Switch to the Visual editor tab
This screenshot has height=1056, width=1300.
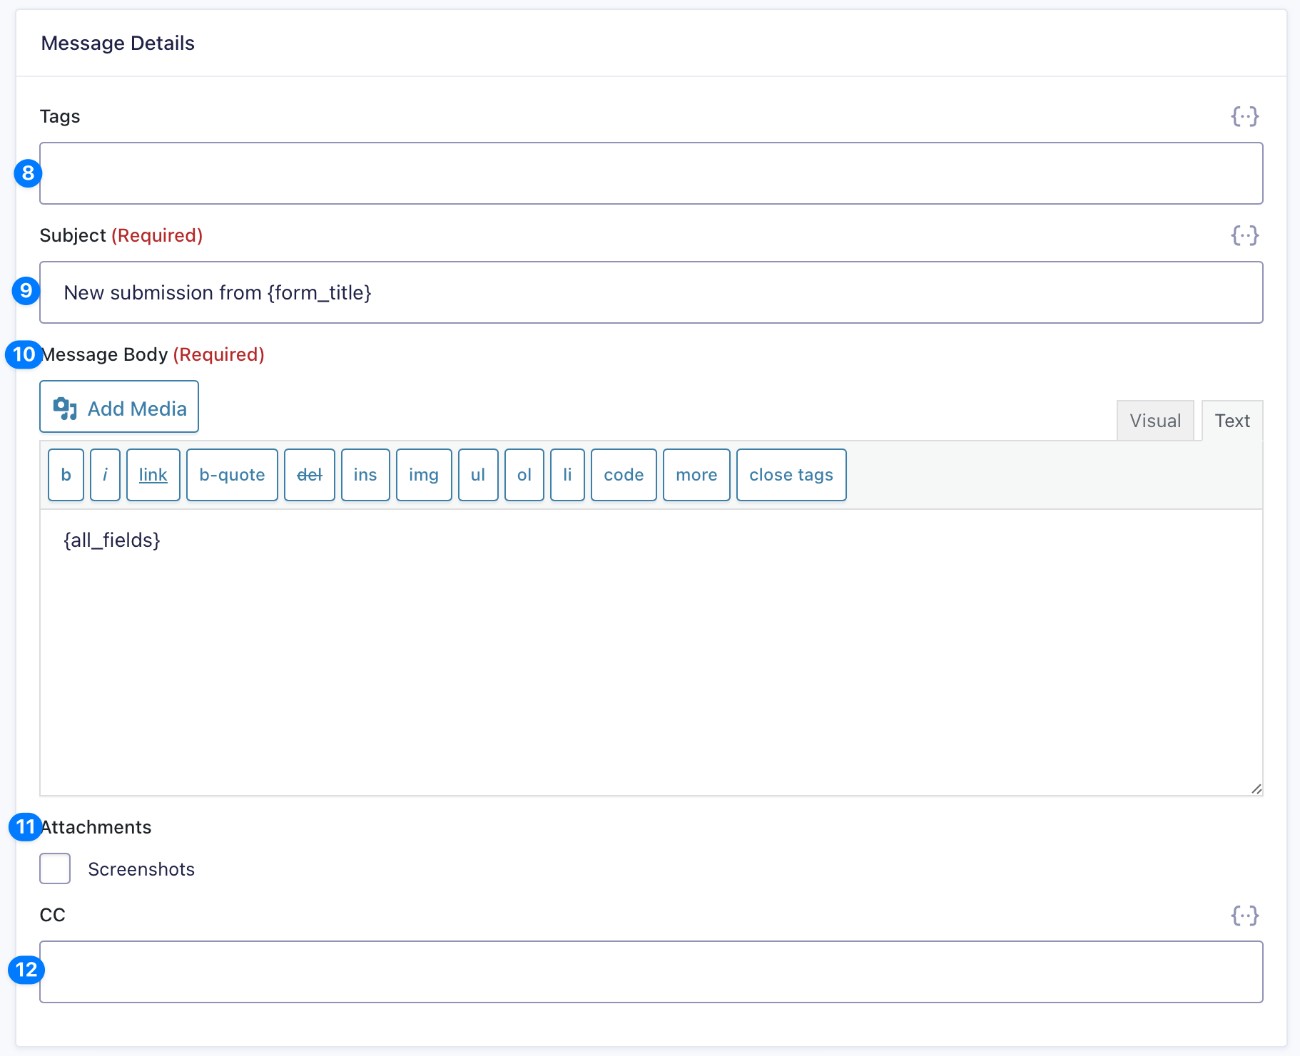[x=1155, y=420]
